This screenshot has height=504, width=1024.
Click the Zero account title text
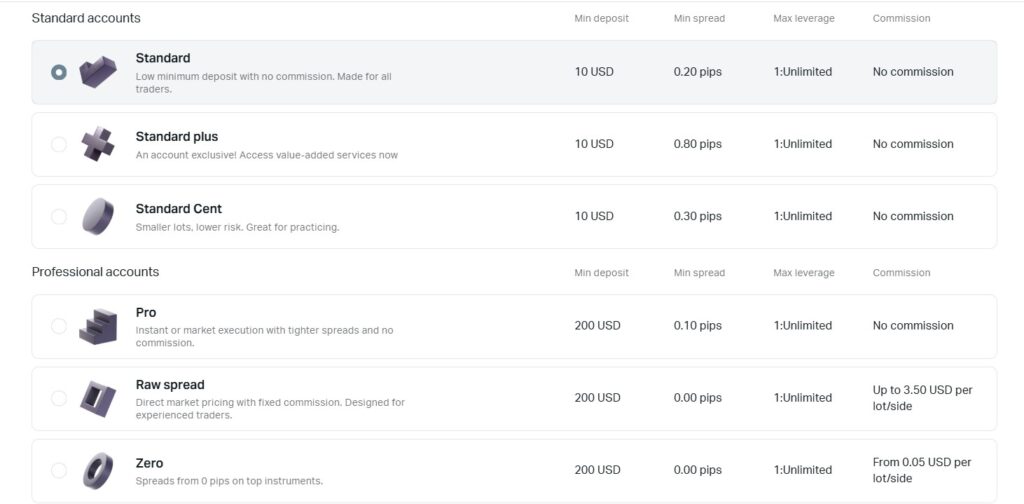pyautogui.click(x=150, y=463)
